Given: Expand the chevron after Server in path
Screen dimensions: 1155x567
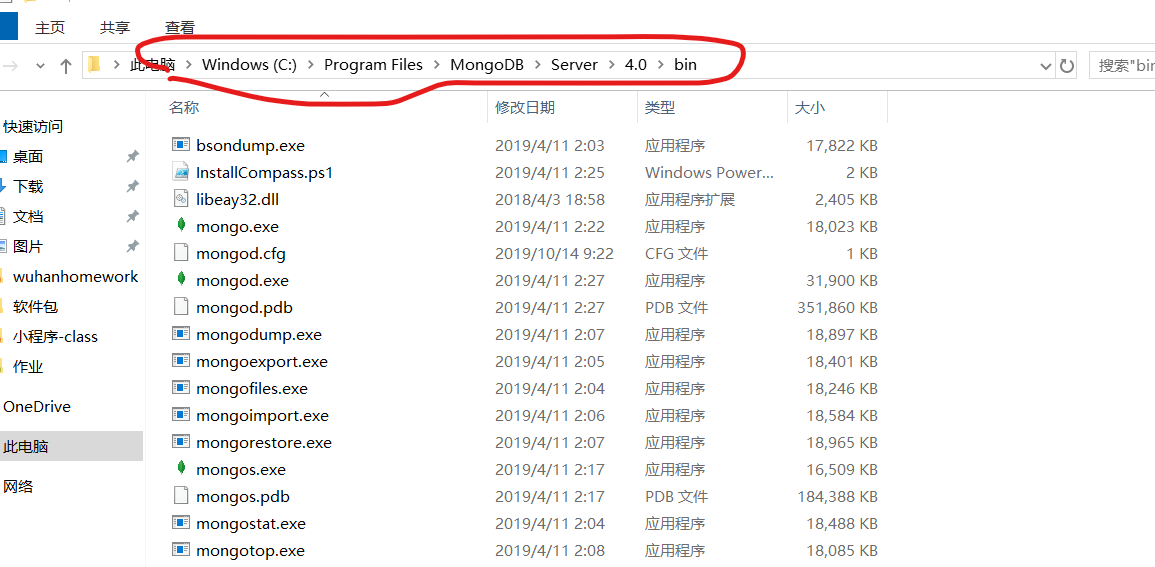Looking at the screenshot, I should (x=612, y=65).
